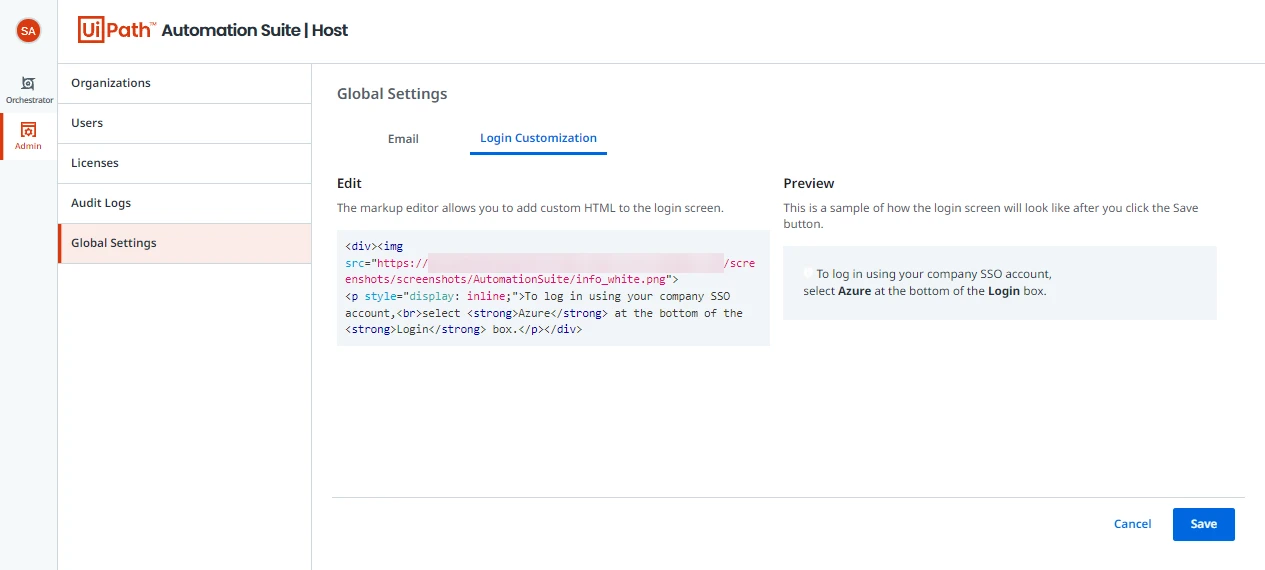
Task: Click the info image in the login preview
Action: [x=809, y=273]
